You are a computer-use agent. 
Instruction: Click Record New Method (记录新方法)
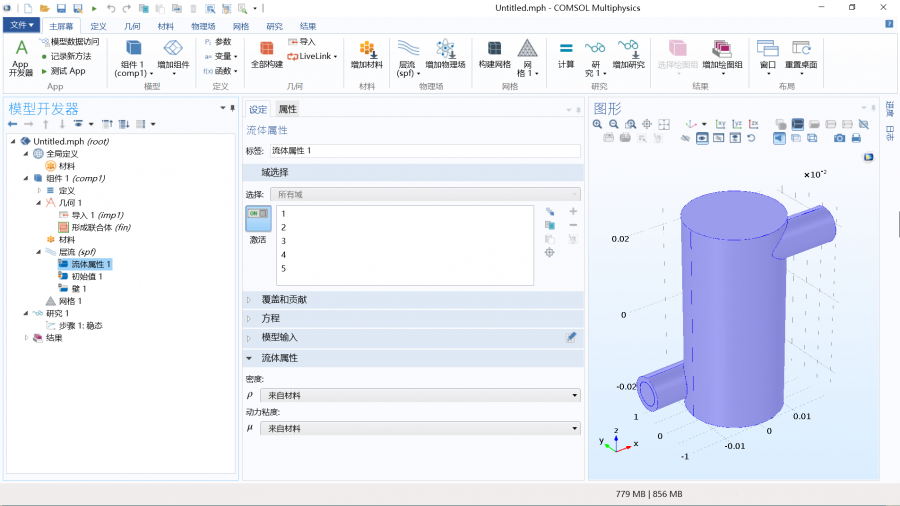pyautogui.click(x=66, y=56)
